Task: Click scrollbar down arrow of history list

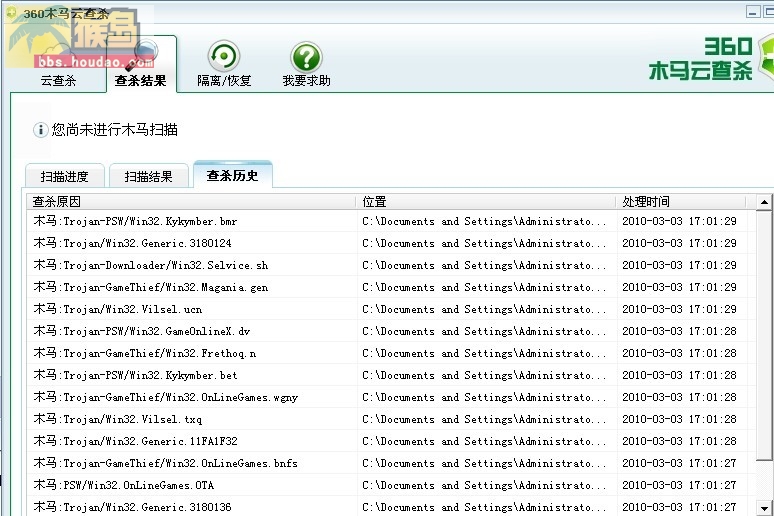Action: [x=764, y=508]
